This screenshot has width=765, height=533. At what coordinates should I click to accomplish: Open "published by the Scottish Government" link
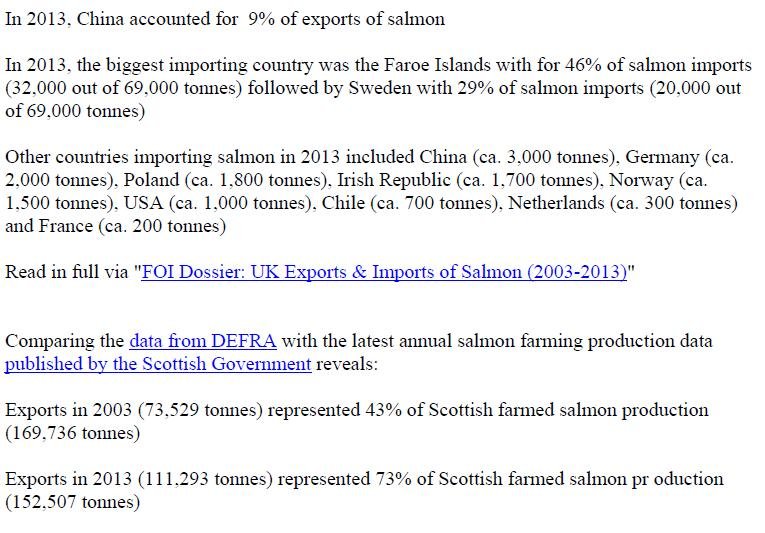tap(158, 364)
